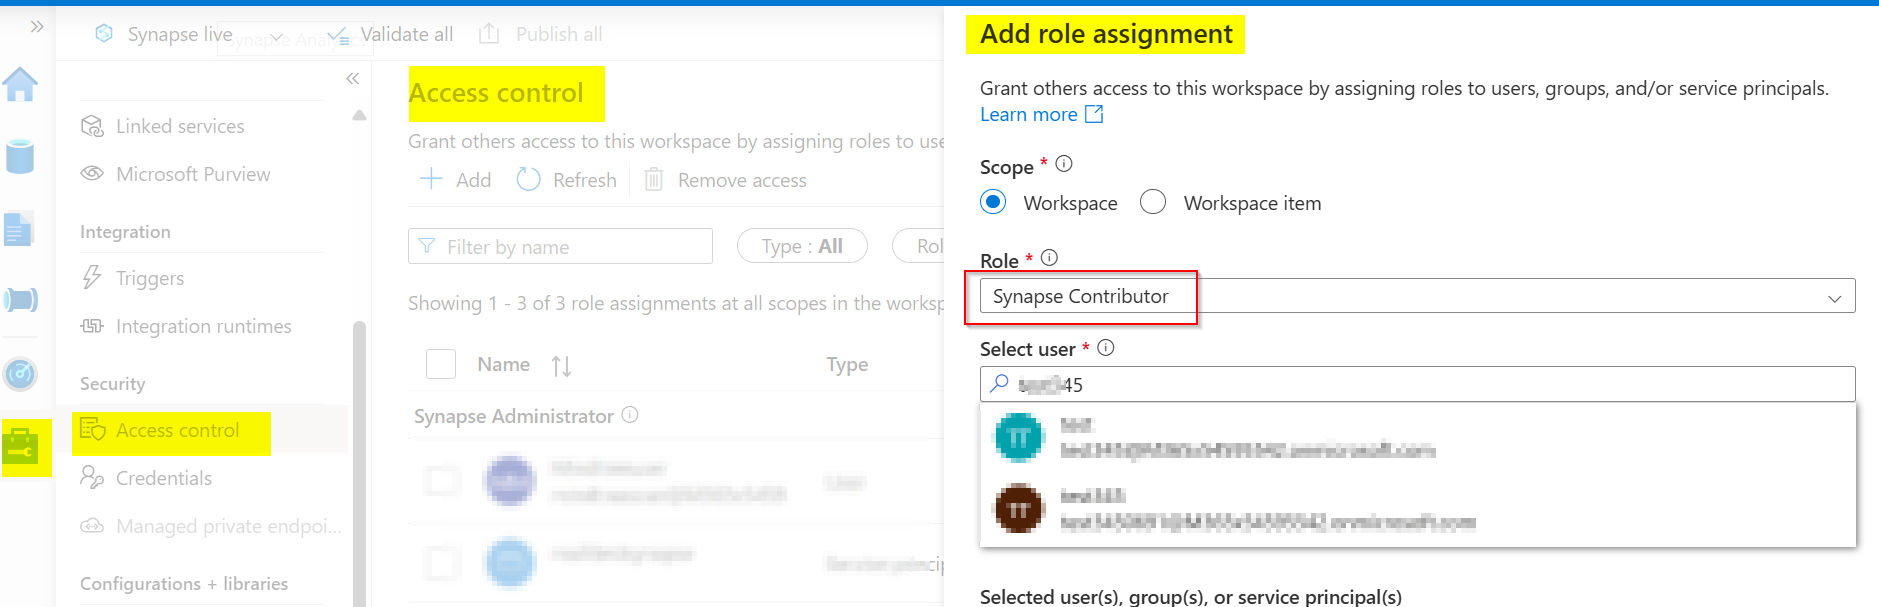Click Publish all in the toolbar
This screenshot has width=1879, height=607.
[541, 34]
